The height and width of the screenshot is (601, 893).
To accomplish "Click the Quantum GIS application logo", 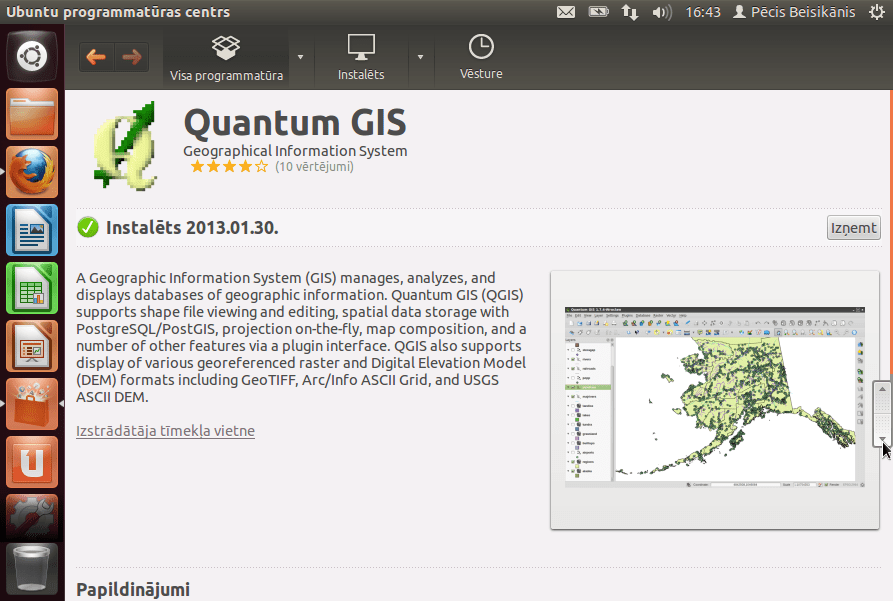I will [x=125, y=145].
